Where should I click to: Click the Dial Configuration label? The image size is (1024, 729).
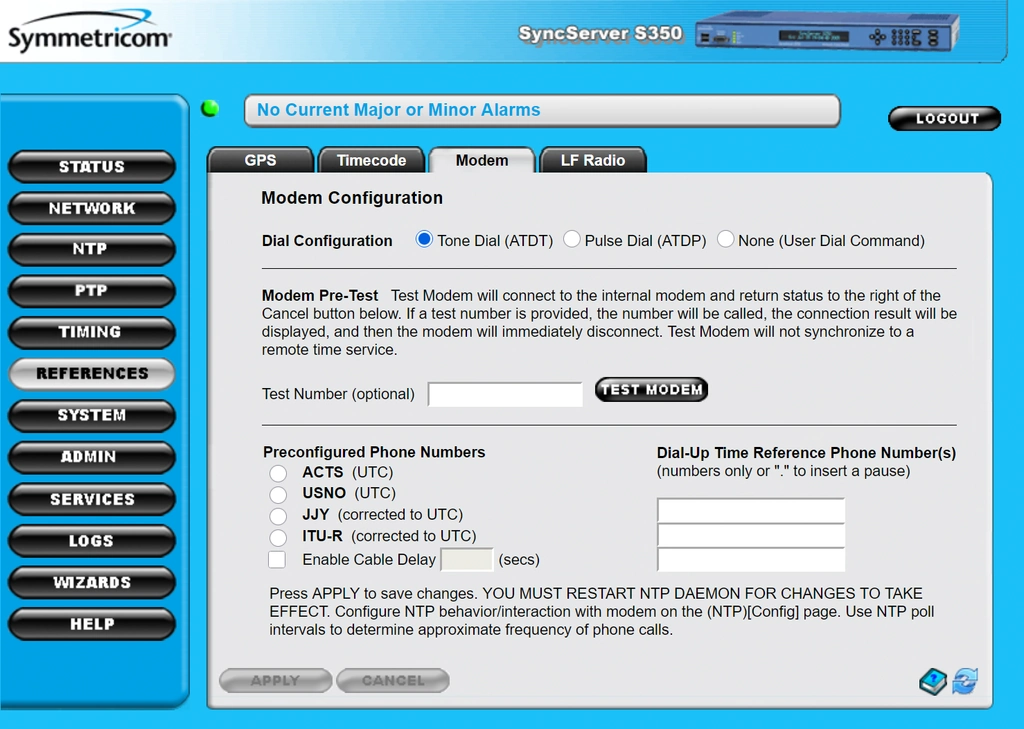pyautogui.click(x=327, y=240)
